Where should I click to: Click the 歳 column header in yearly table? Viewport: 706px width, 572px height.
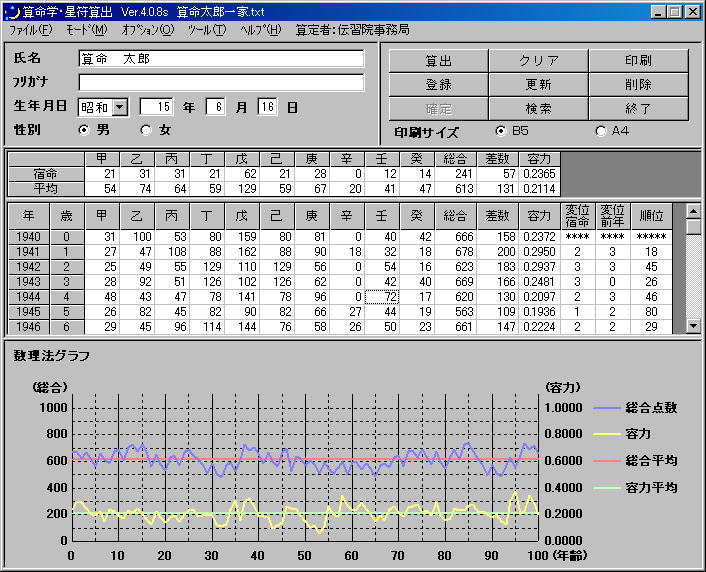pos(67,216)
